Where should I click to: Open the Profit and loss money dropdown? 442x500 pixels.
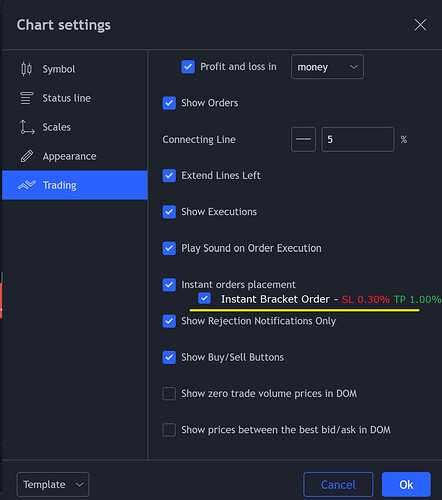click(x=327, y=67)
